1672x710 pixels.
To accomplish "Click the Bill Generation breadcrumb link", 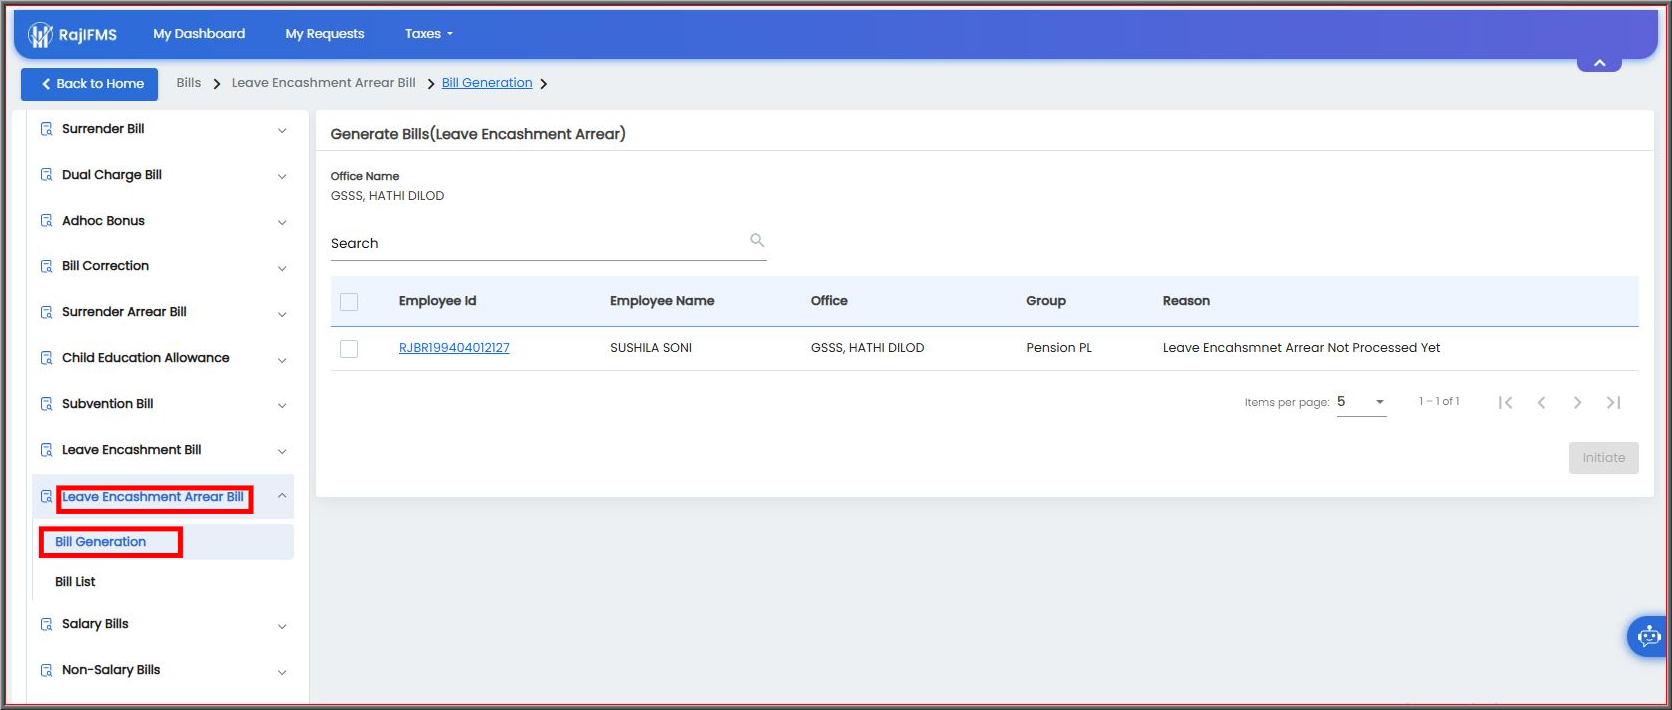I will pyautogui.click(x=487, y=83).
